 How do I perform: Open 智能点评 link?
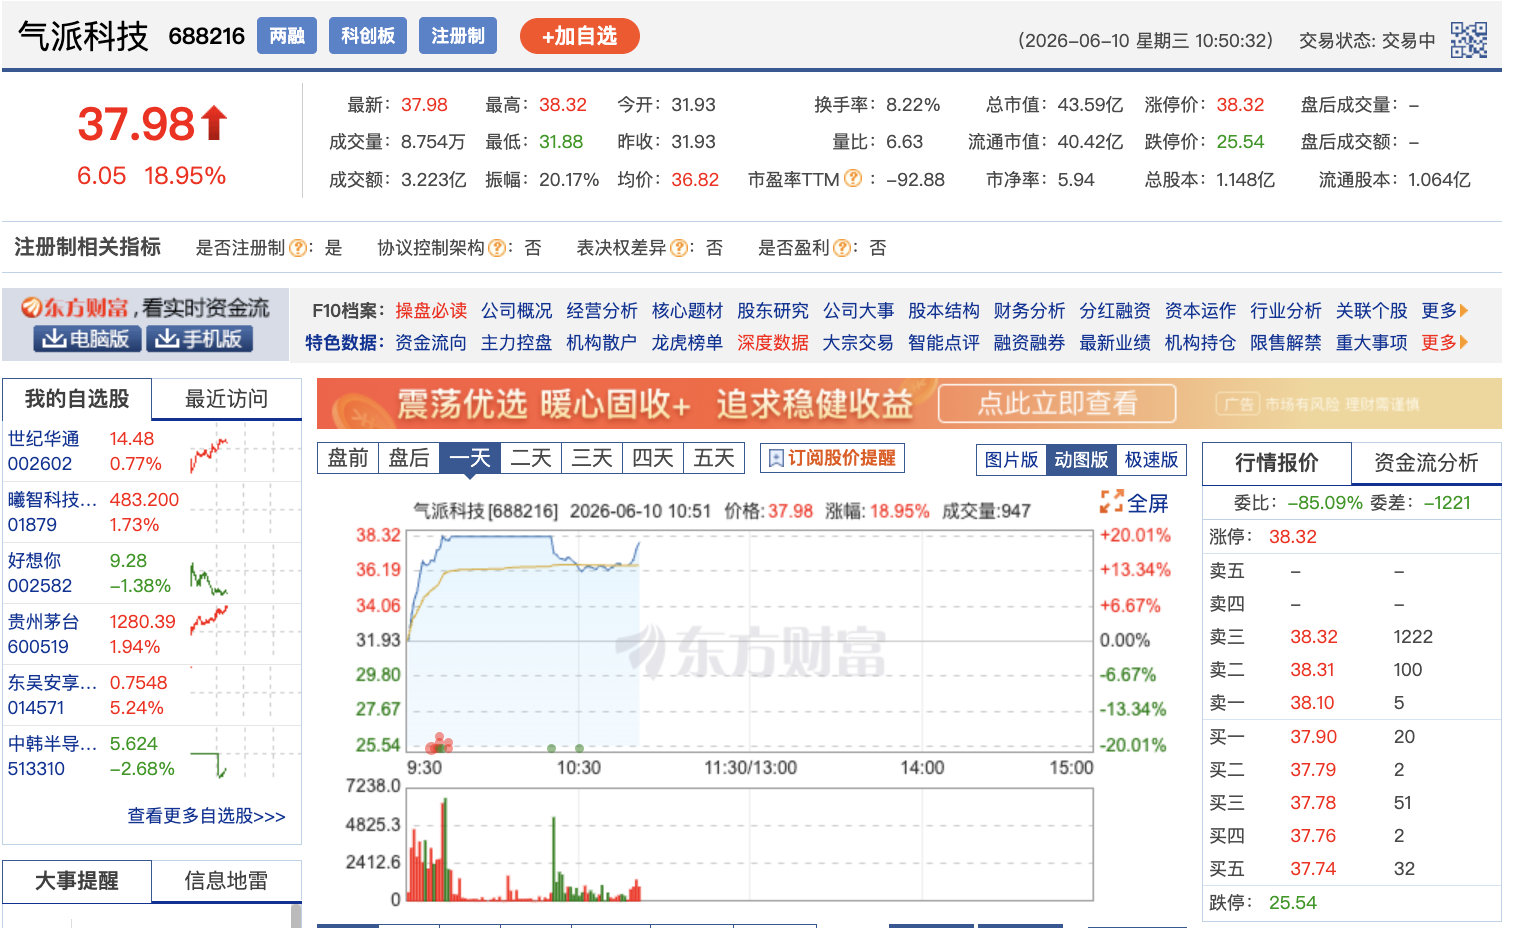tap(944, 343)
